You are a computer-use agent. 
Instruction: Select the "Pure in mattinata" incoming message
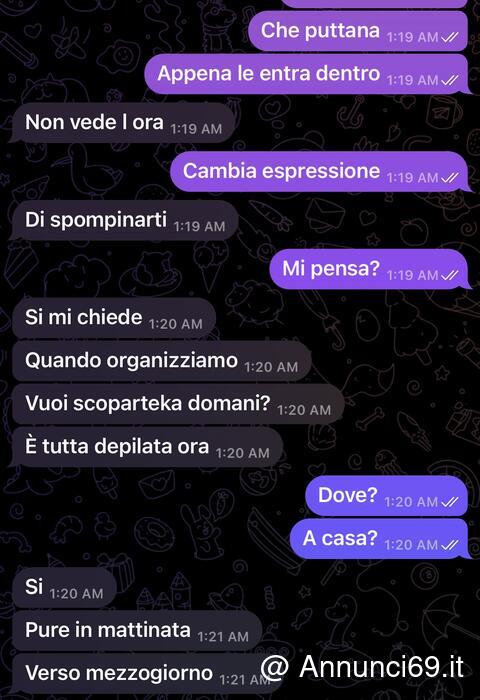pos(137,631)
